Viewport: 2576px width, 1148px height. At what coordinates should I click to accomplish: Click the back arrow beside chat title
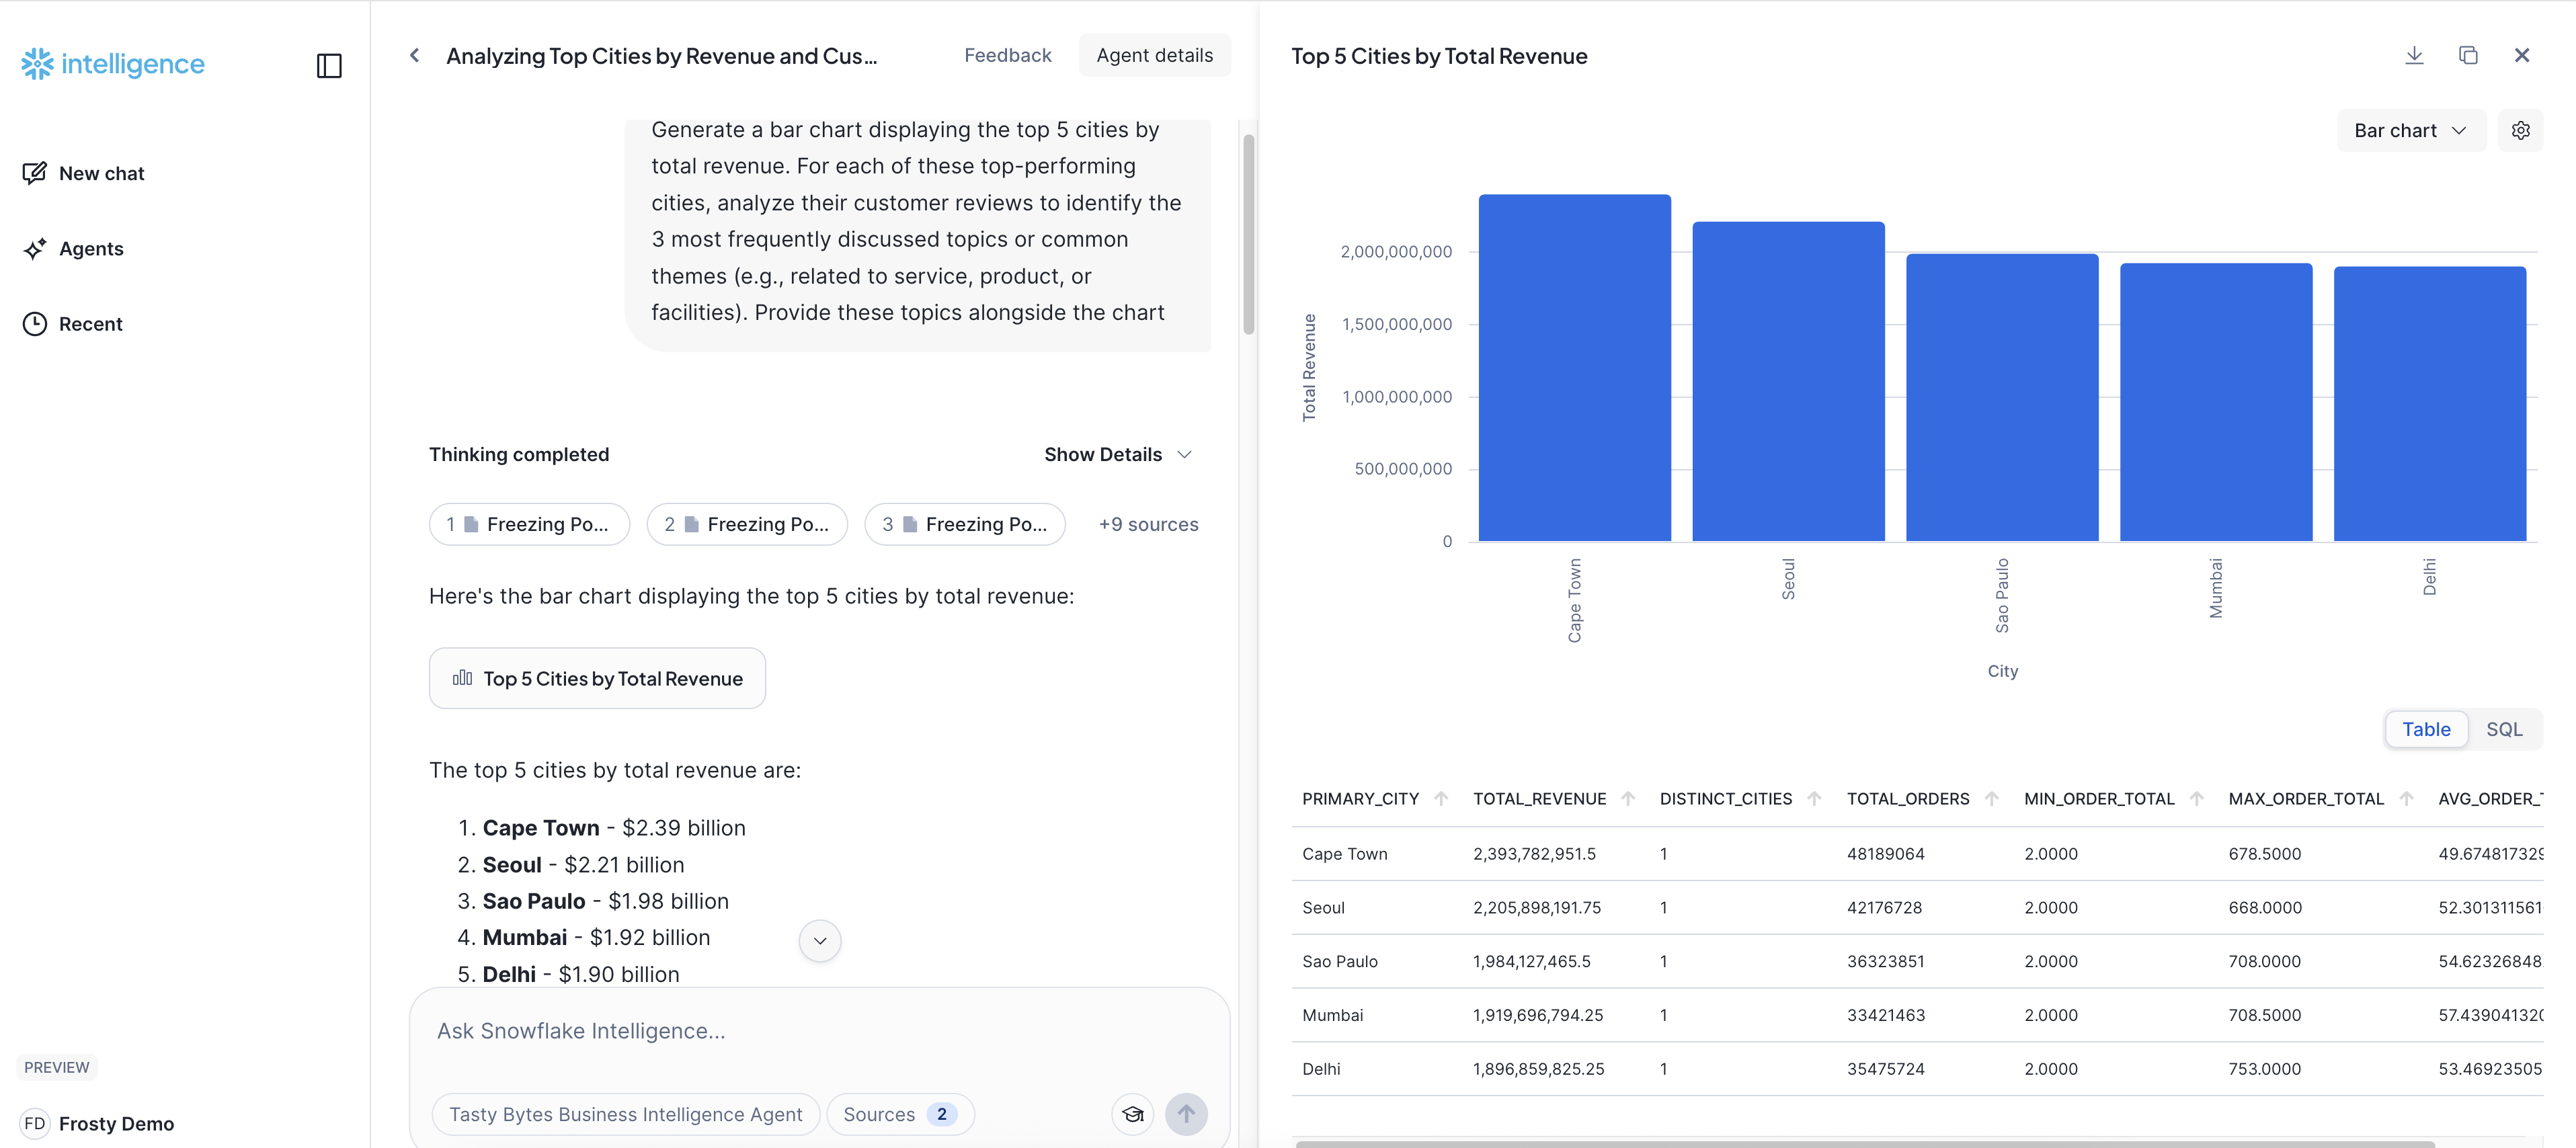point(415,56)
